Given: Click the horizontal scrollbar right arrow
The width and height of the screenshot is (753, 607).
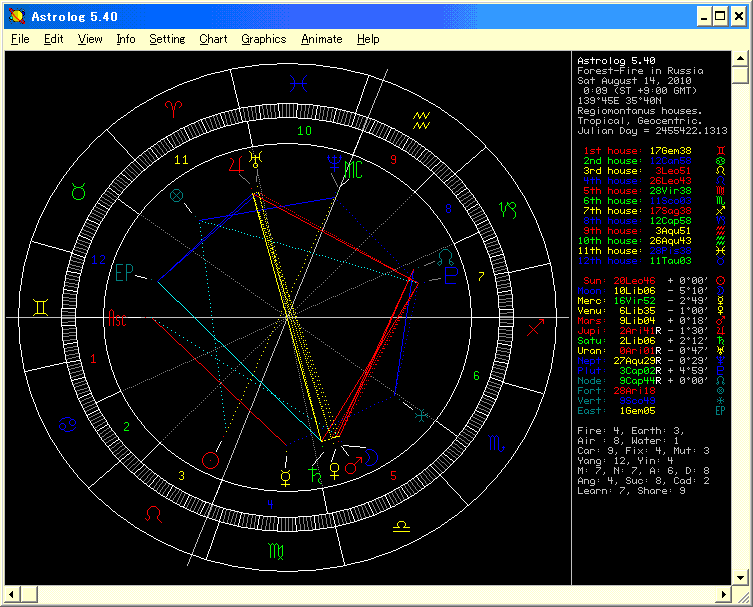Looking at the screenshot, I should click(723, 595).
